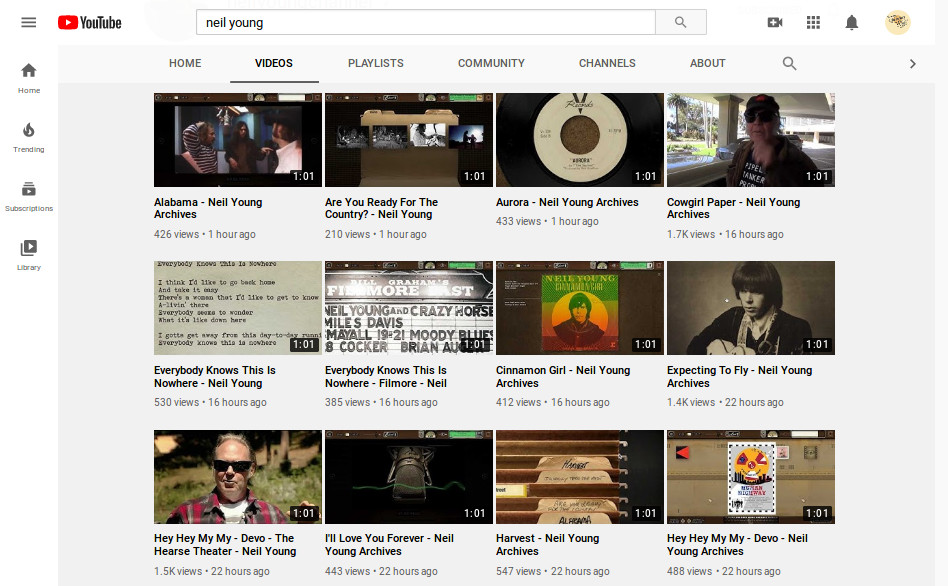948x586 pixels.
Task: Click '530 views • 16 hours ago' text
Action: pos(210,402)
